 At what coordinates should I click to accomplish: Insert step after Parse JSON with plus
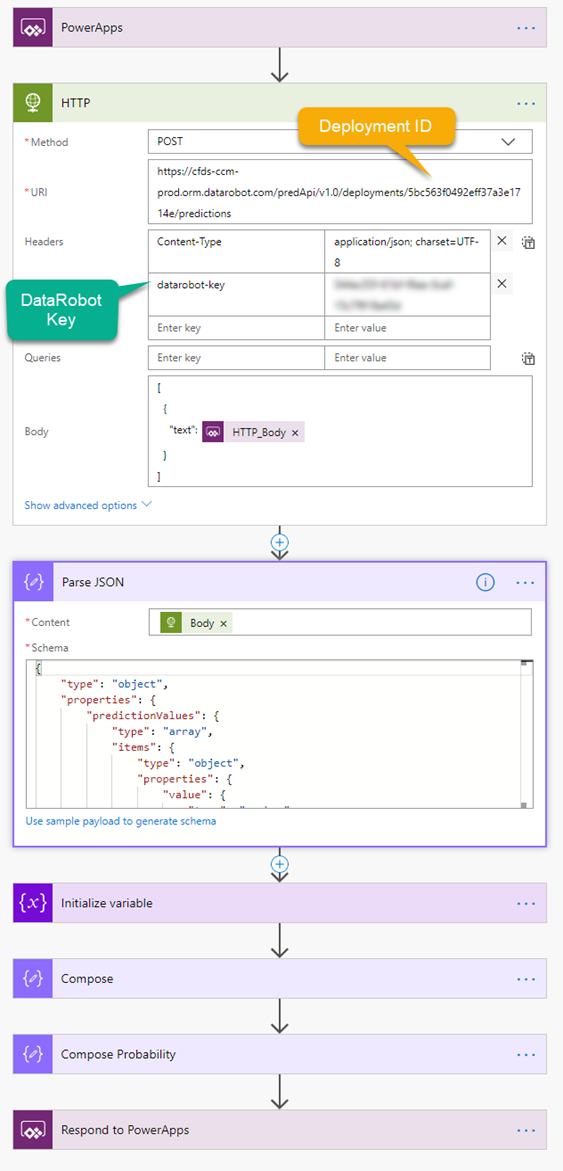tap(280, 864)
